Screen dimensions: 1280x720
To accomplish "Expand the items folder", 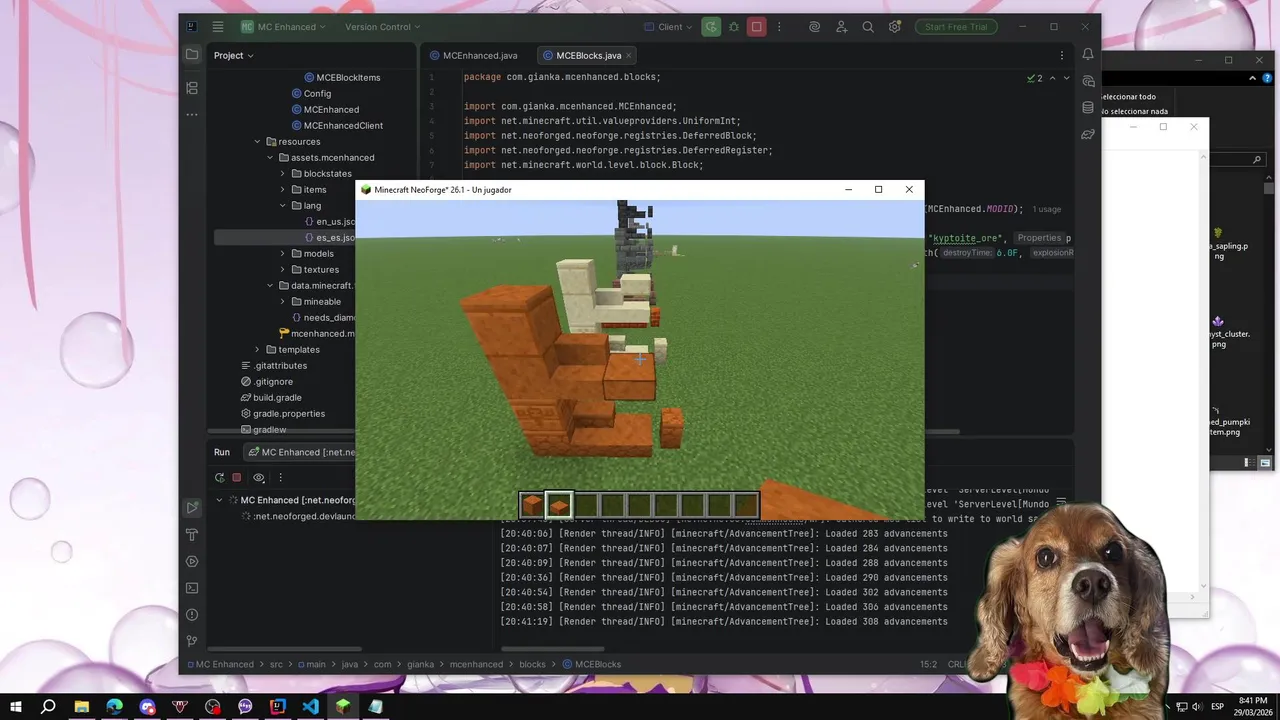I will coord(283,189).
